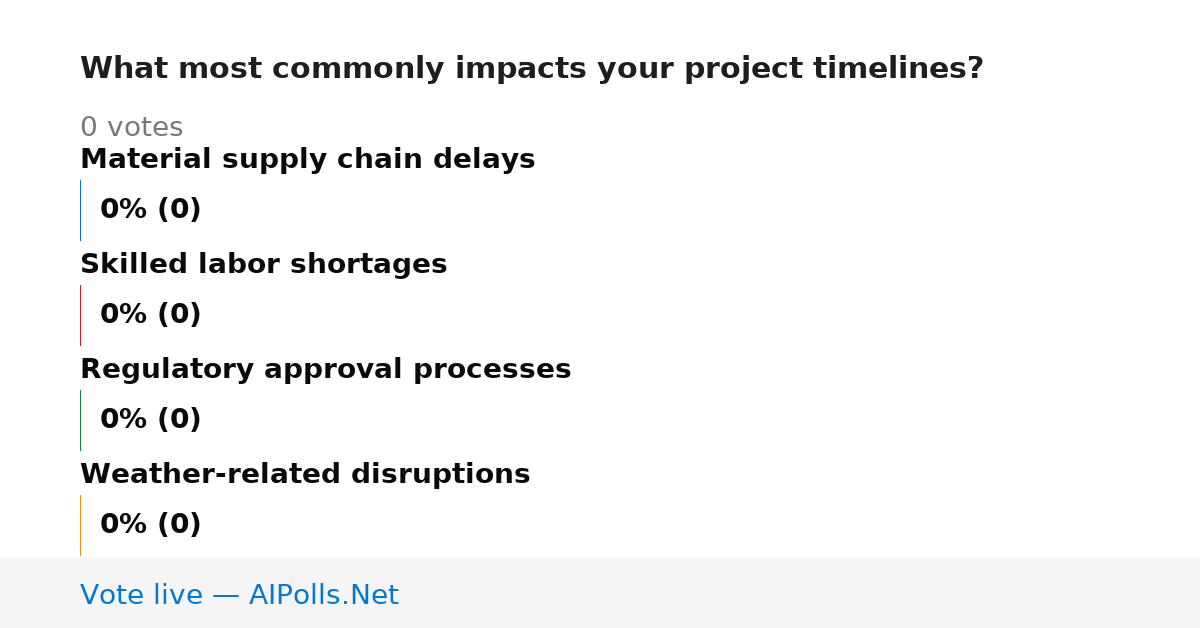Viewport: 1200px width, 628px height.
Task: Open the 'Vote live' link text
Action: (x=141, y=596)
